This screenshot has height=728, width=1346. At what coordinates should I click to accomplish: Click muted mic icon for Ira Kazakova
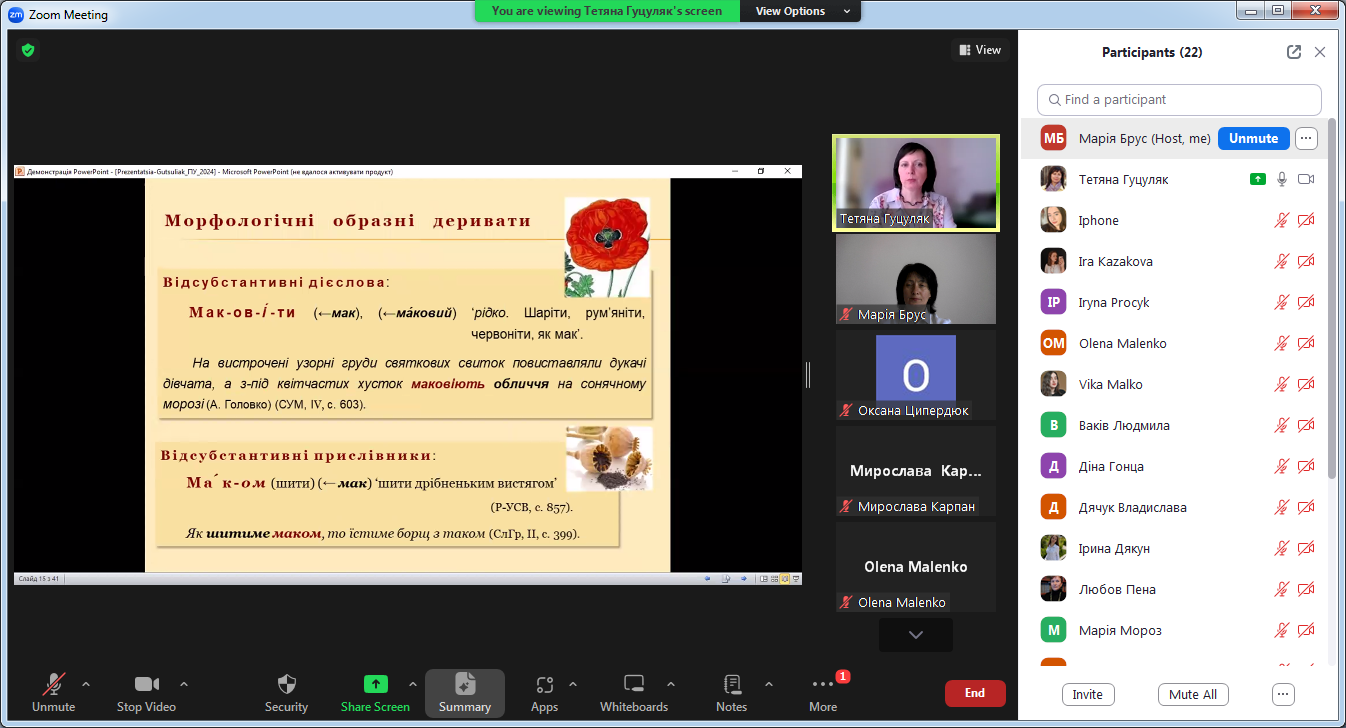click(x=1281, y=262)
